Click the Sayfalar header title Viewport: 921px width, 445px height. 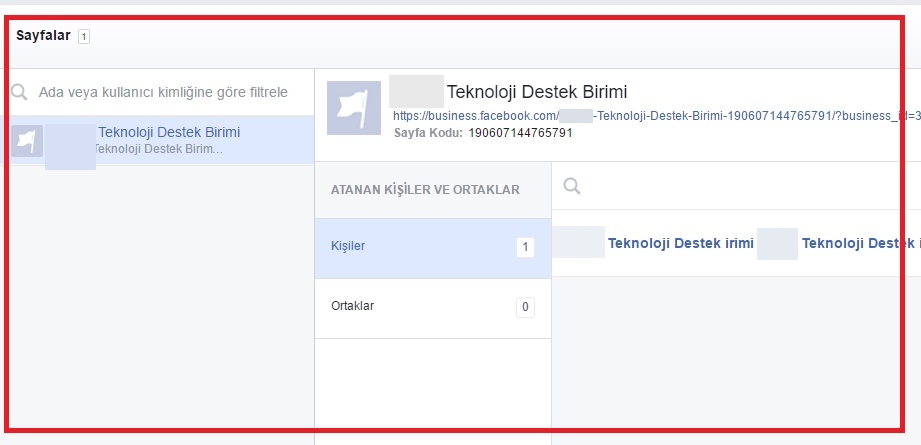(43, 36)
